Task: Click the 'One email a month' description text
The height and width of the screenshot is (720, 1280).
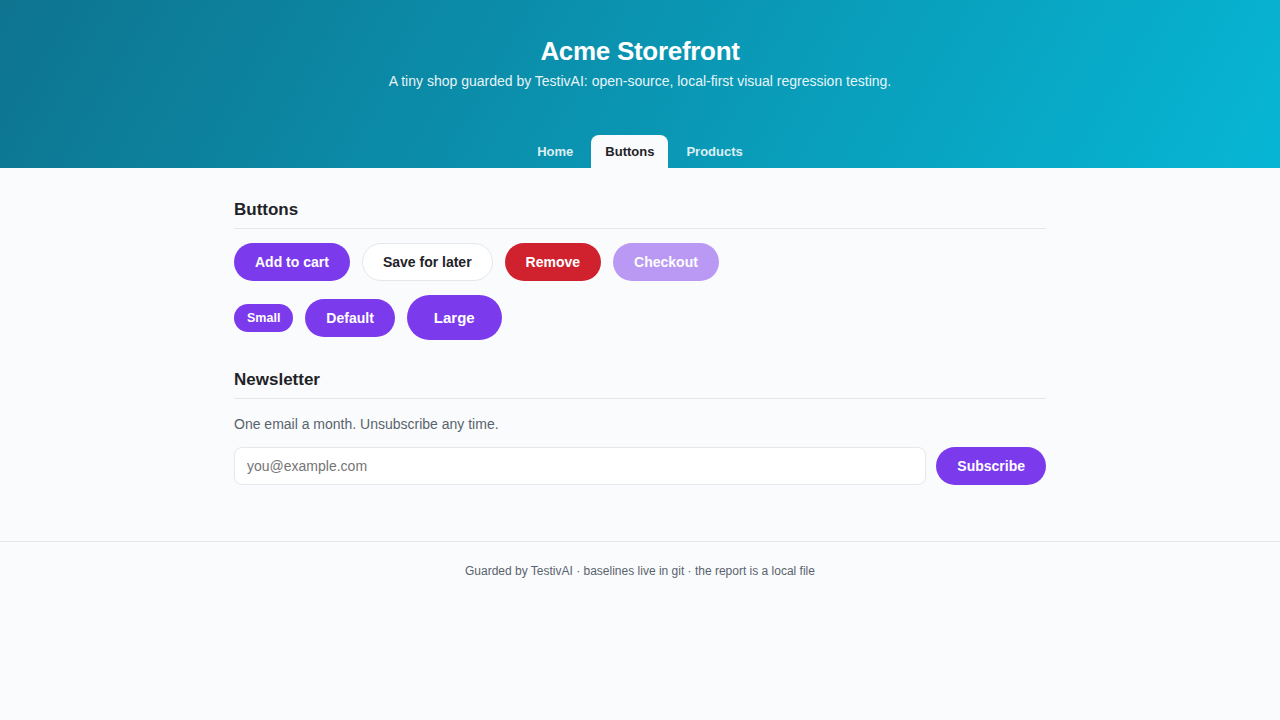Action: (366, 424)
